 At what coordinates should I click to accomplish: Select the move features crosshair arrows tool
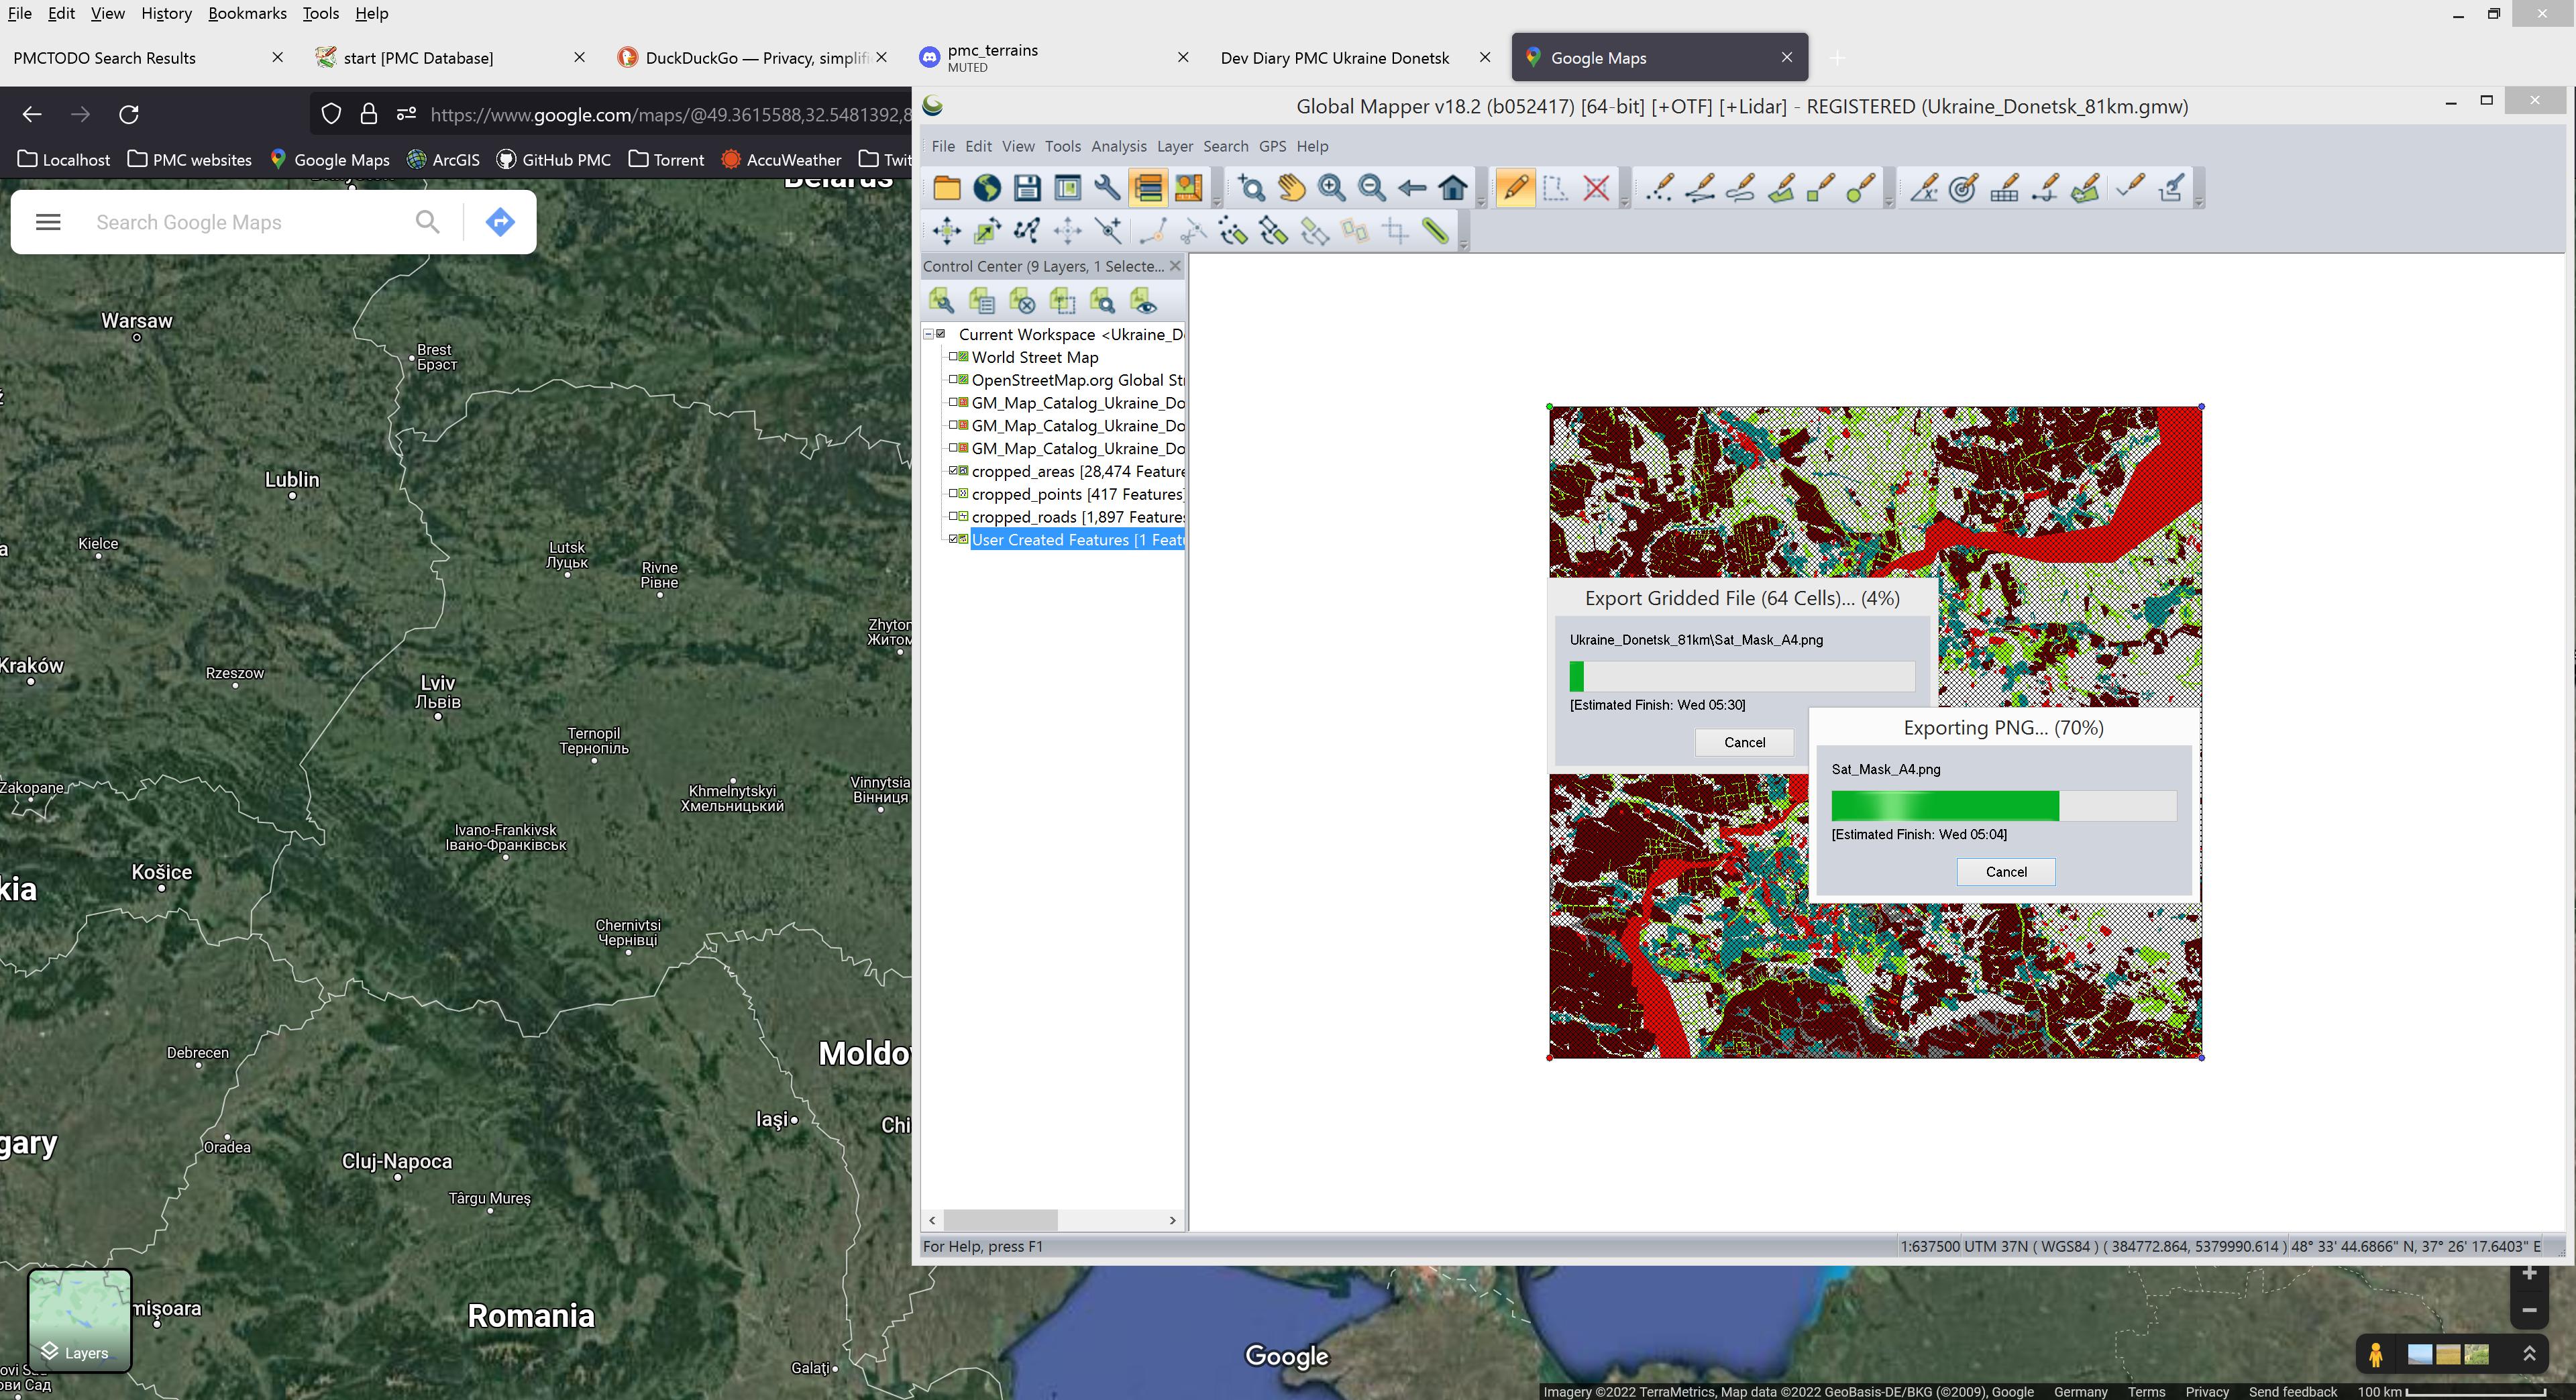[x=946, y=231]
